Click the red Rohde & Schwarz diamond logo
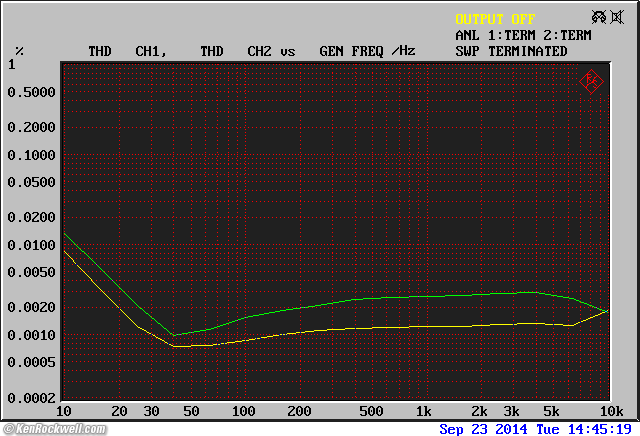The image size is (640, 436). coord(591,82)
